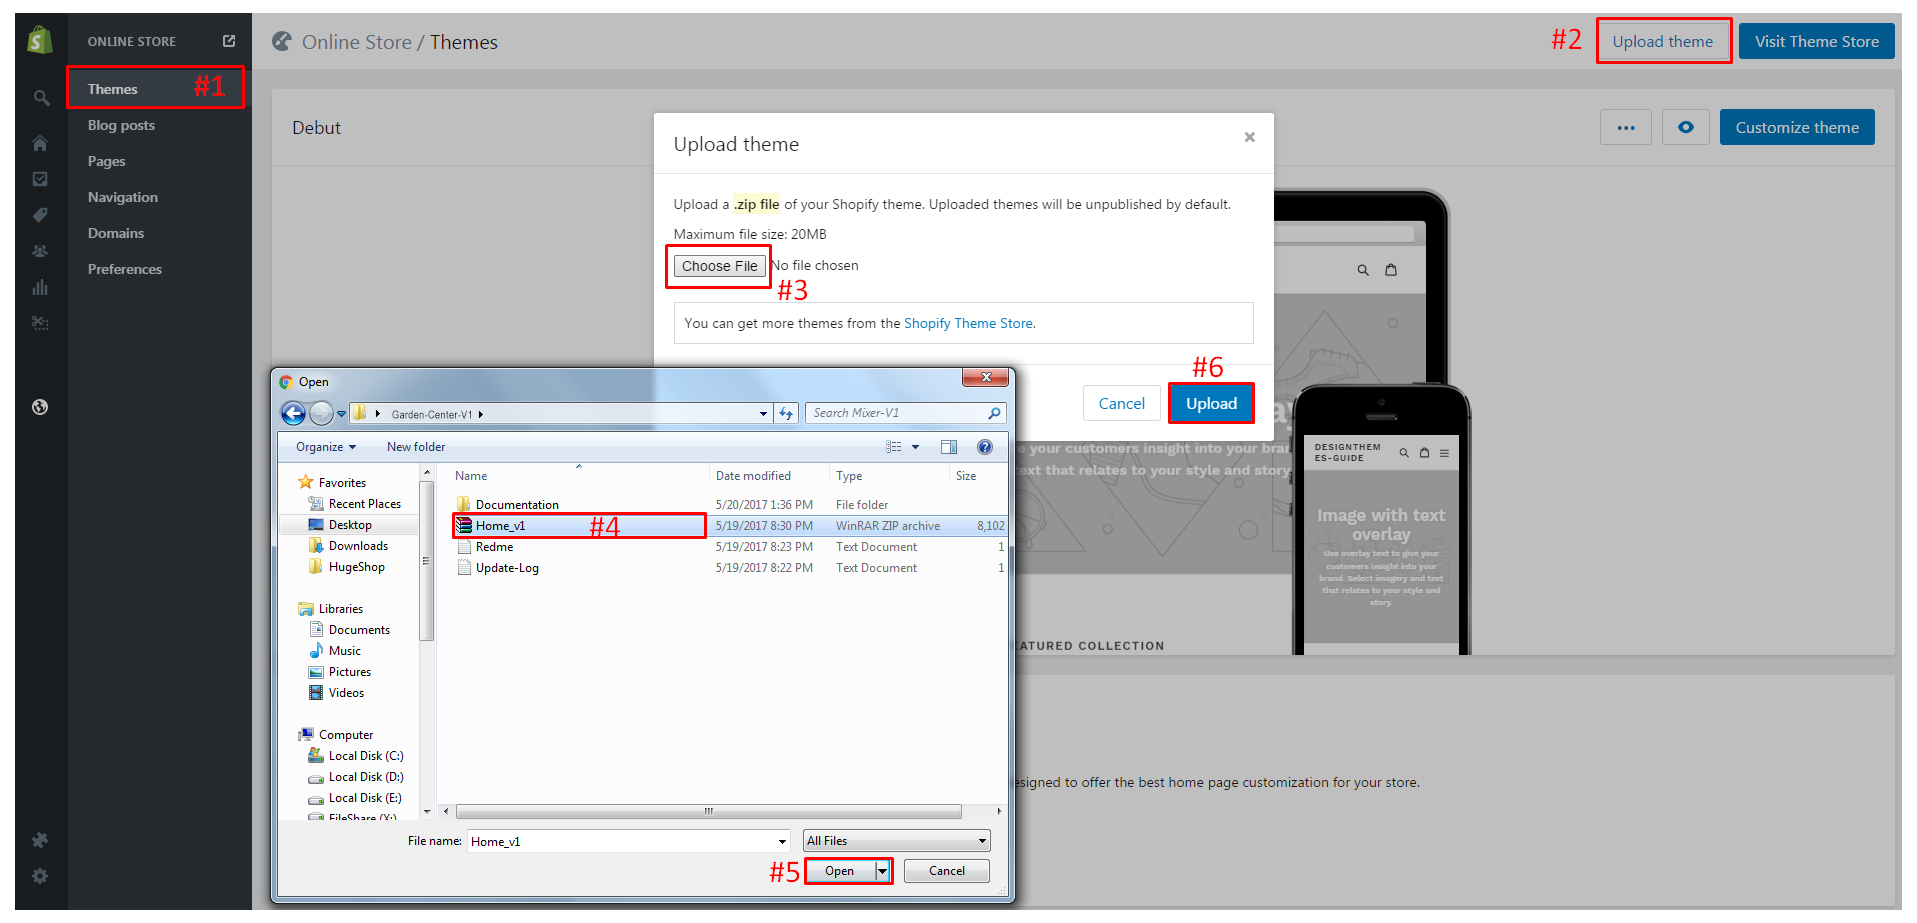Expand the address bar history dropdown
The image size is (1917, 923).
(x=763, y=413)
